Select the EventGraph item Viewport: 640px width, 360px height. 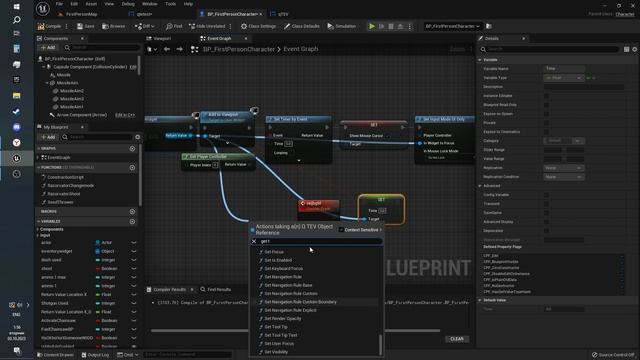tap(59, 158)
